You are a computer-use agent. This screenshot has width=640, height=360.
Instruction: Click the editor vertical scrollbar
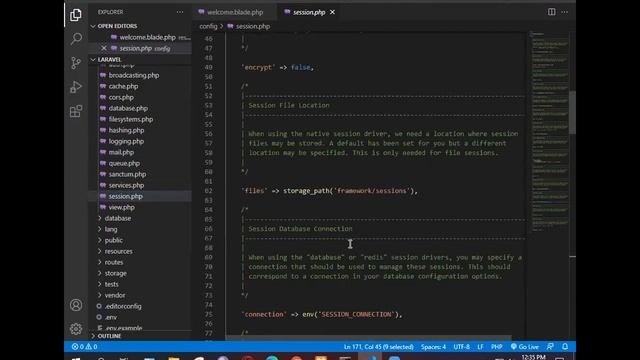(x=572, y=113)
